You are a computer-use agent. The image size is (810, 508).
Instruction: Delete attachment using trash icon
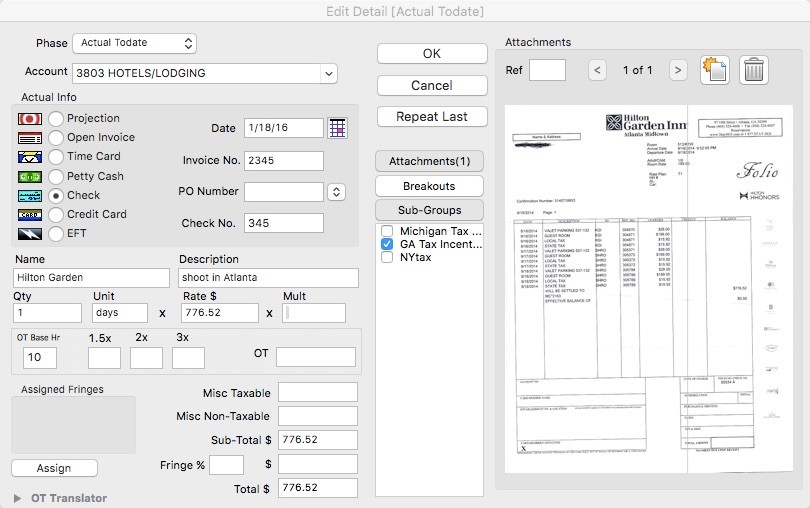pos(753,70)
